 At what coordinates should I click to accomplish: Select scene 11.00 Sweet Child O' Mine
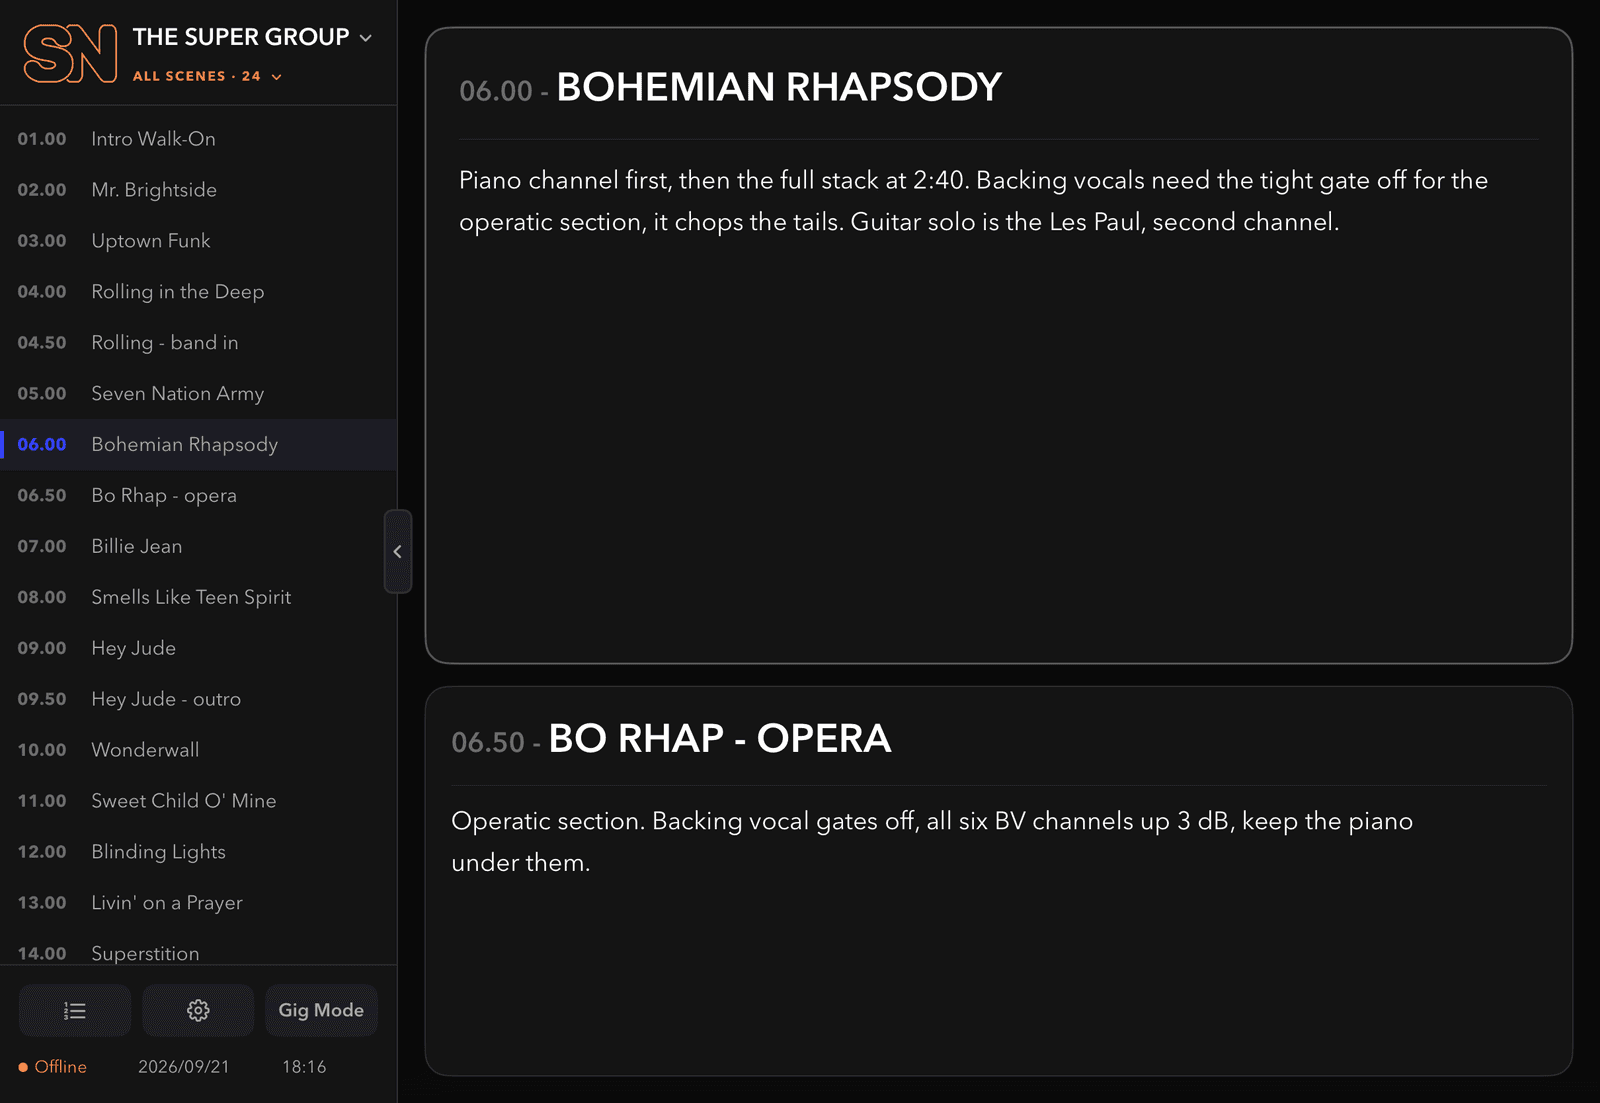click(x=198, y=801)
